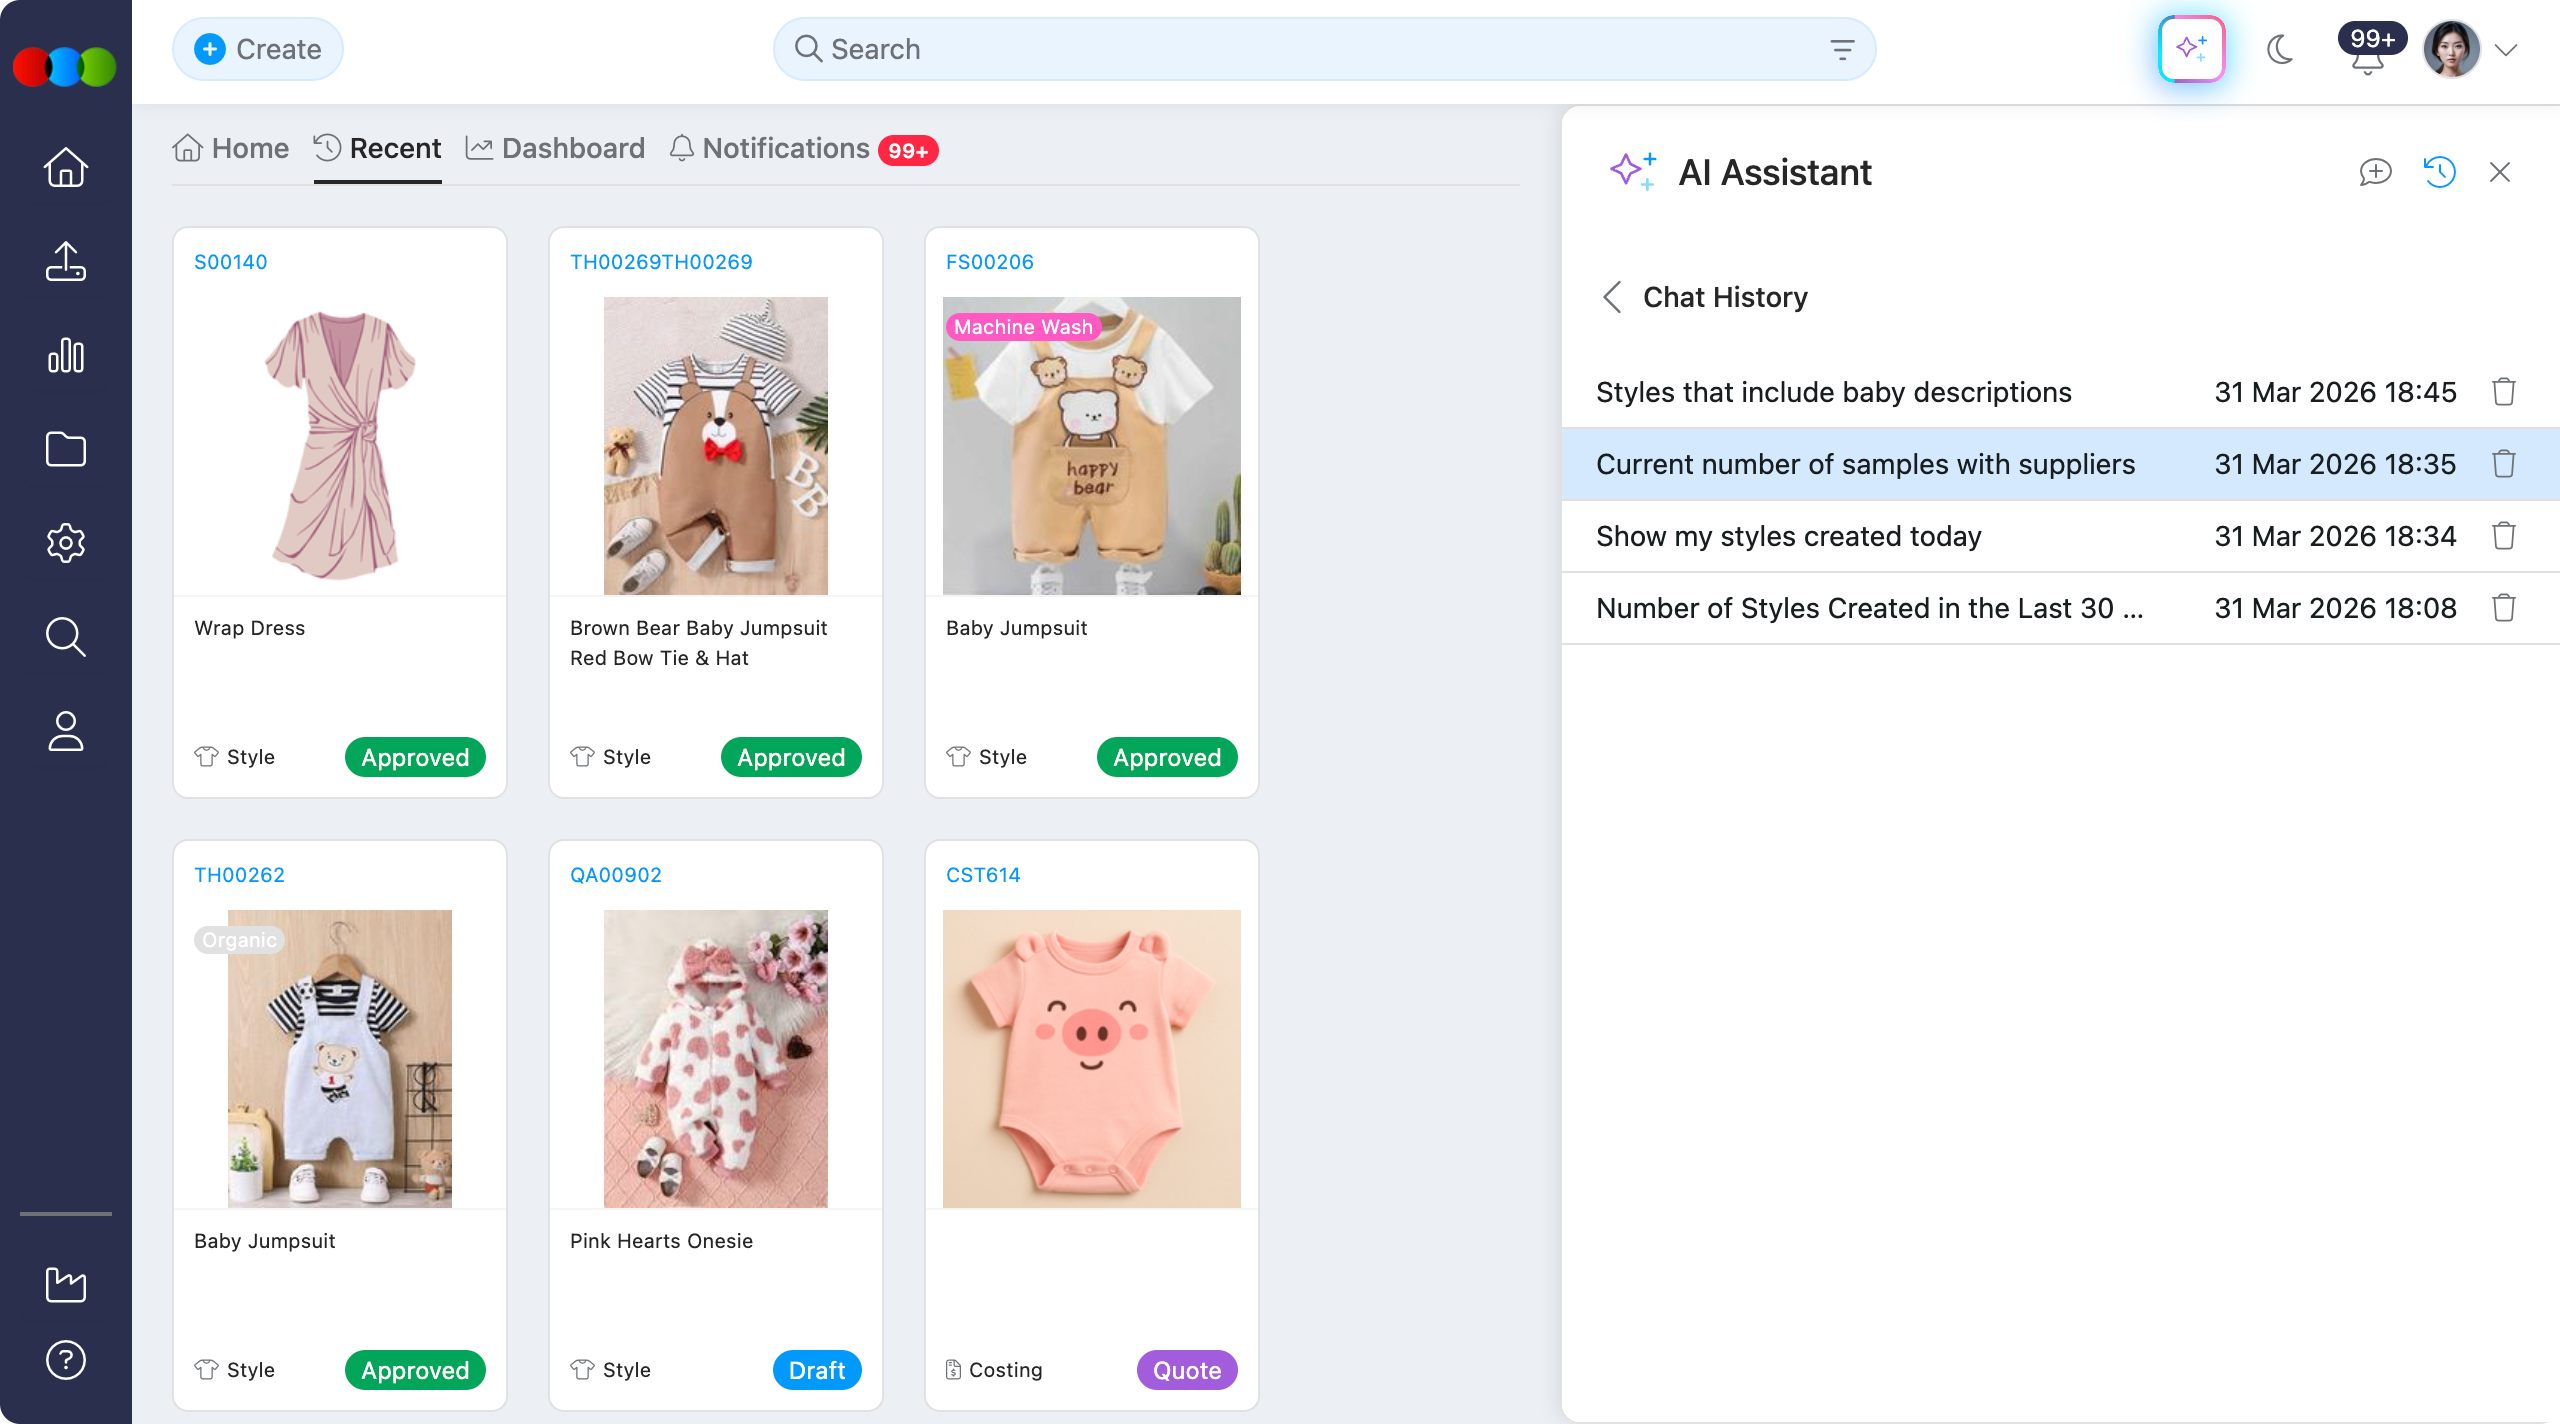This screenshot has width=2560, height=1424.
Task: Select the Quote status badge on CST614
Action: click(1186, 1370)
